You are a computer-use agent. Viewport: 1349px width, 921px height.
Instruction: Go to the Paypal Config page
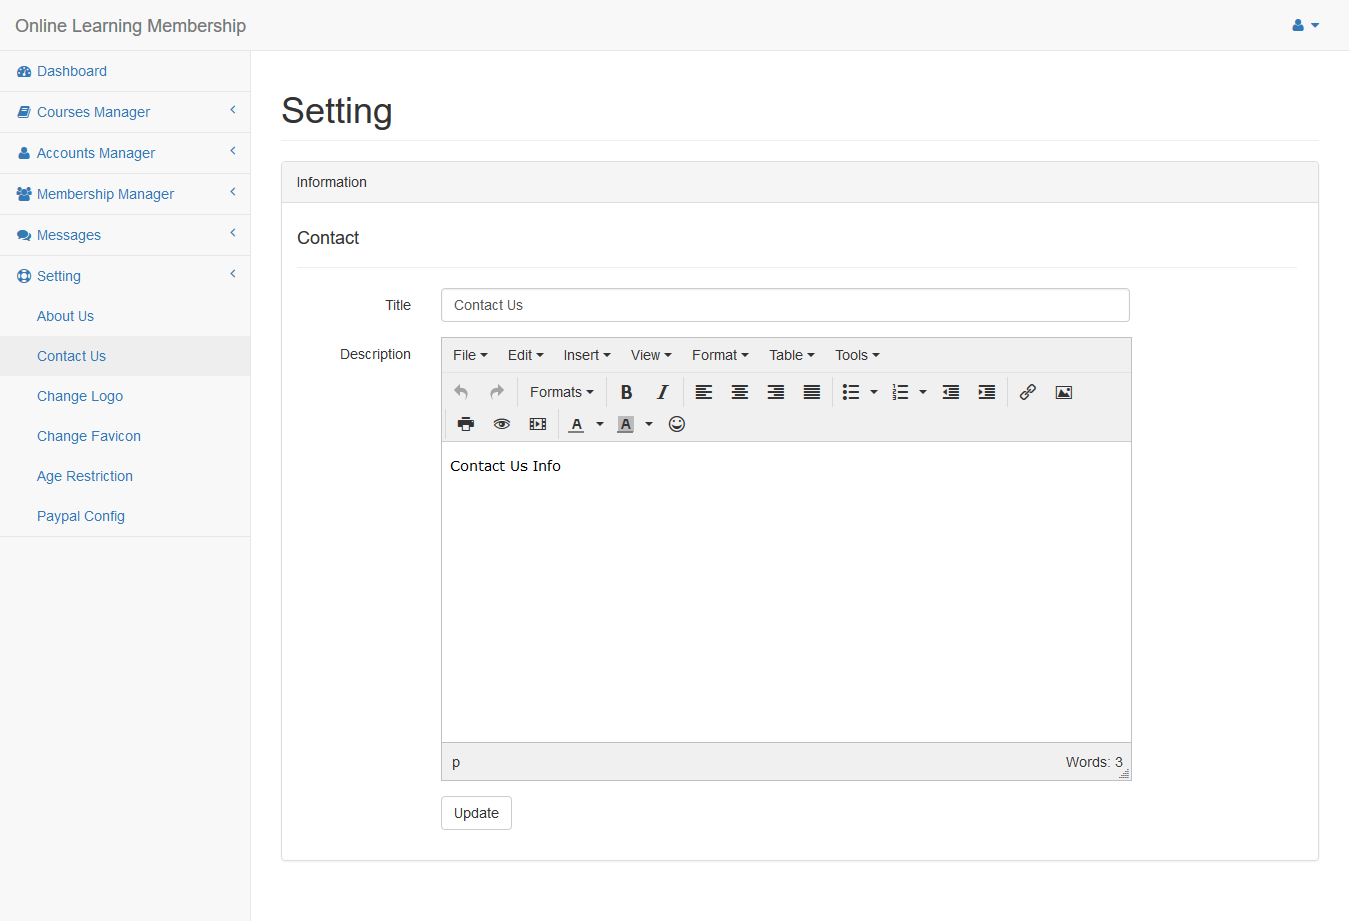pos(81,516)
